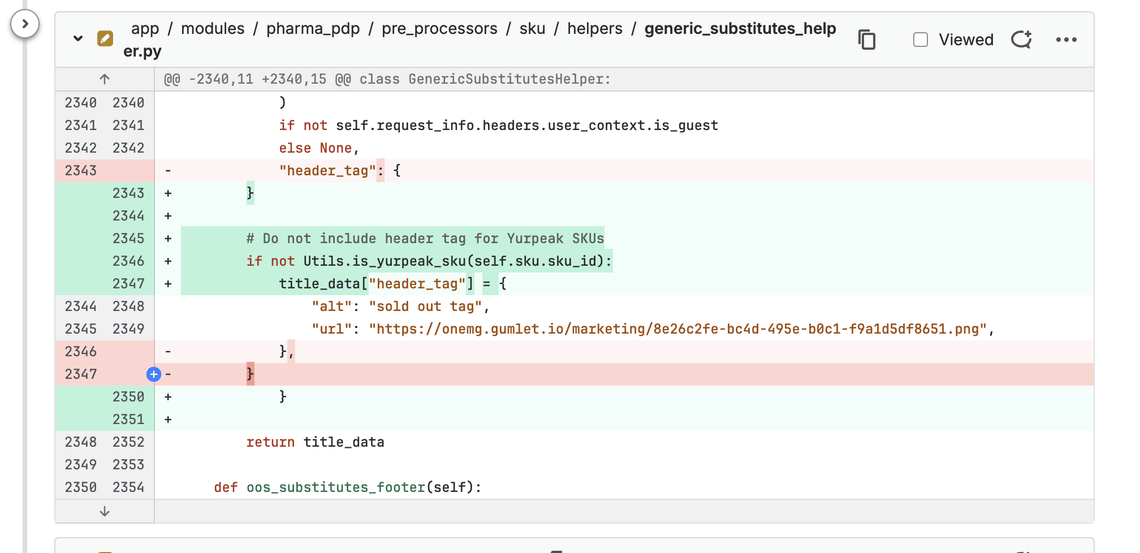The height and width of the screenshot is (553, 1140).
Task: Click the 'return title_data' code line
Action: [x=315, y=442]
